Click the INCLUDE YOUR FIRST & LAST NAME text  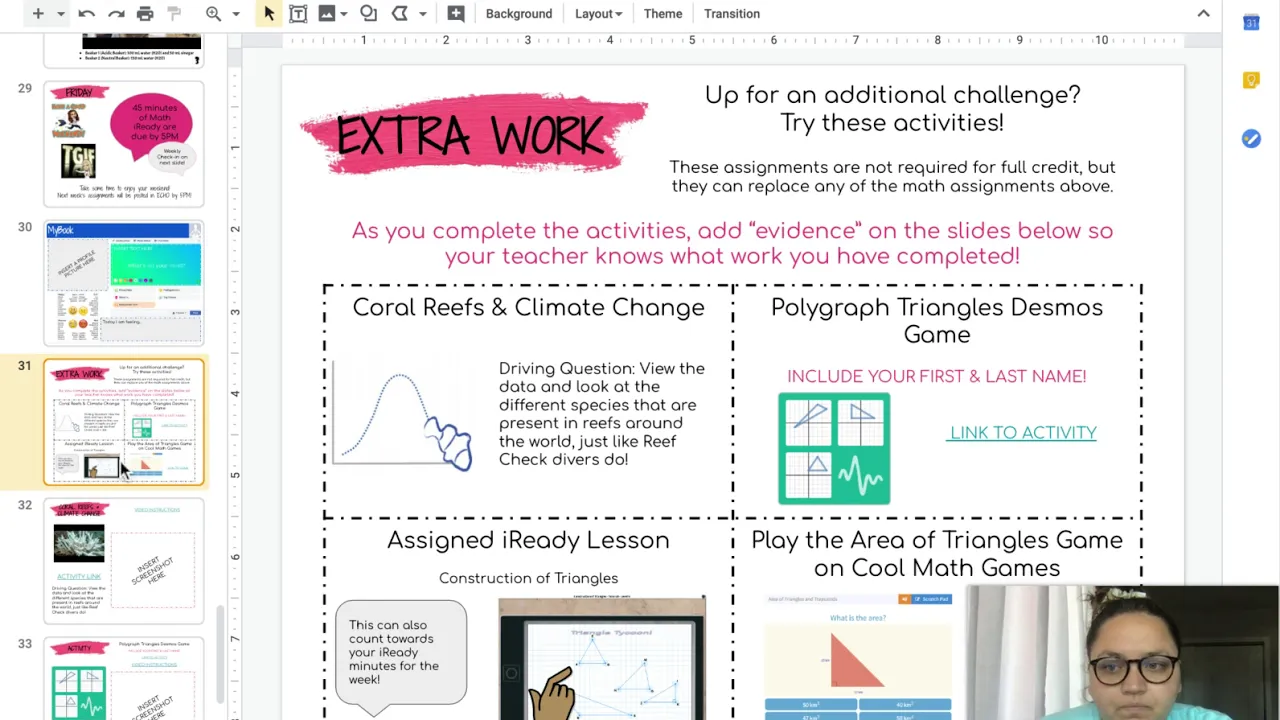coord(937,376)
